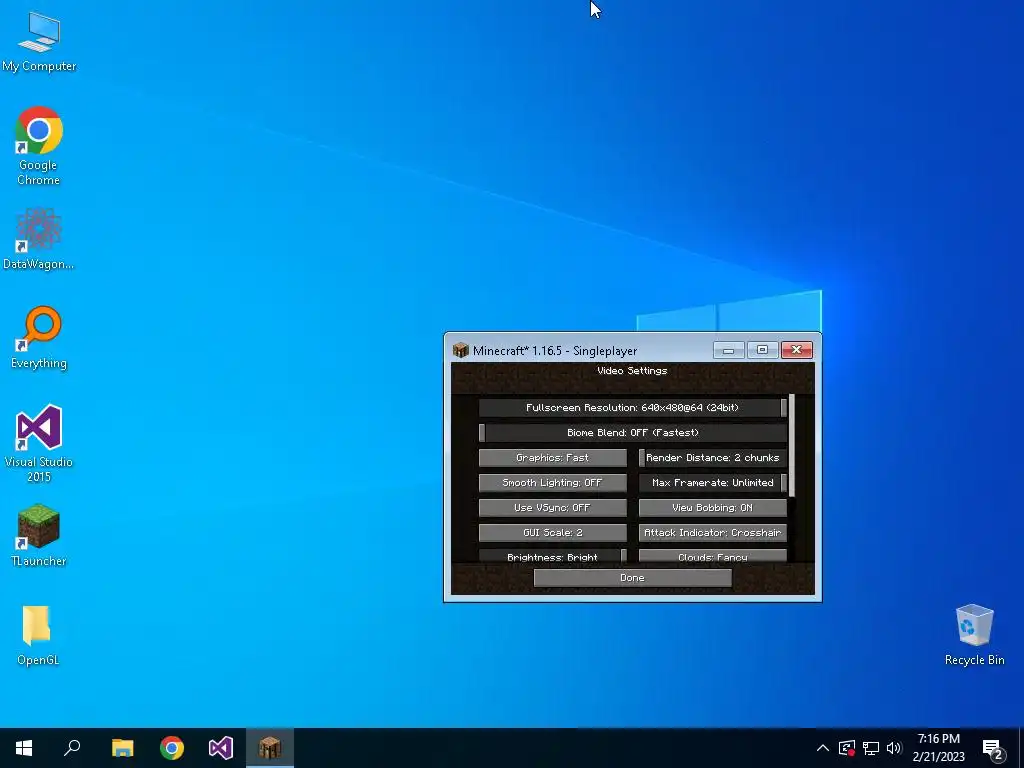Open My Computer desktop icon
1024x768 pixels.
[39, 42]
